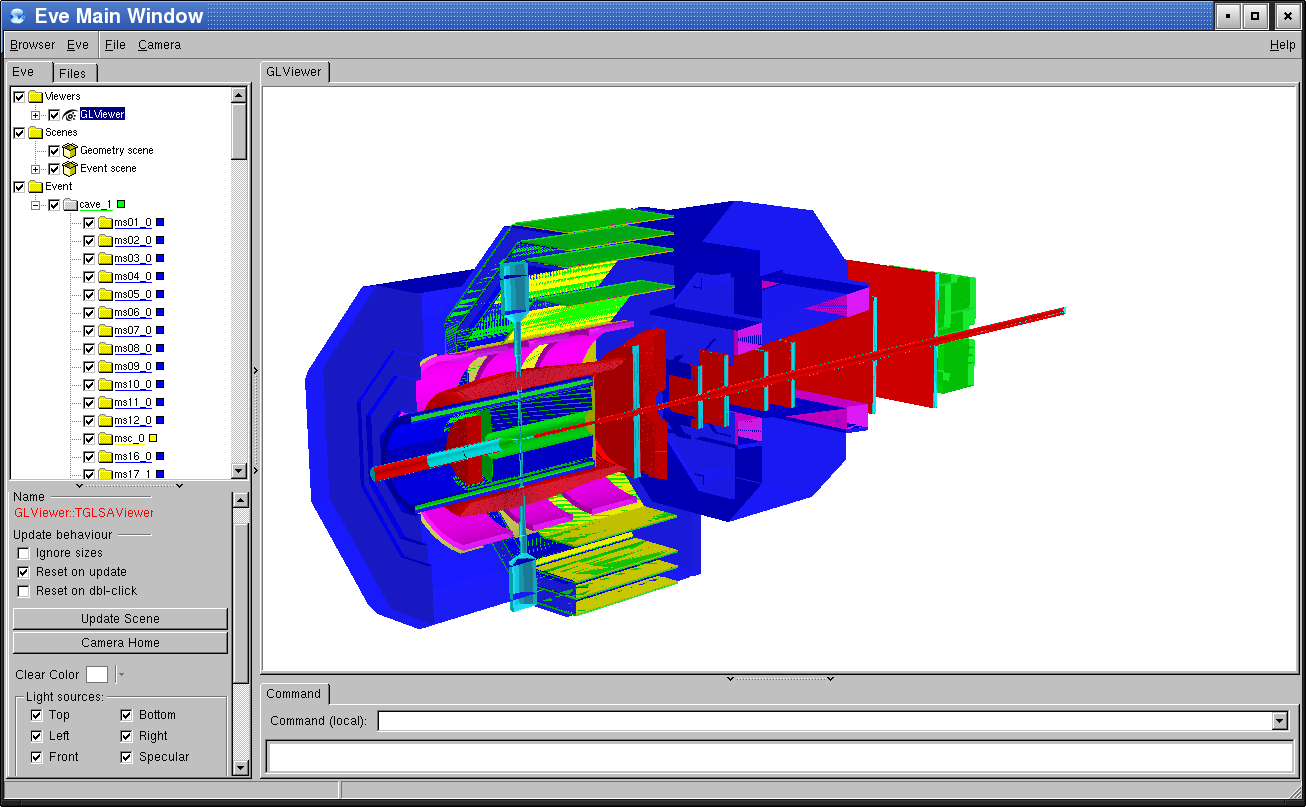Open the Command (local) dropdown arrow

1279,721
